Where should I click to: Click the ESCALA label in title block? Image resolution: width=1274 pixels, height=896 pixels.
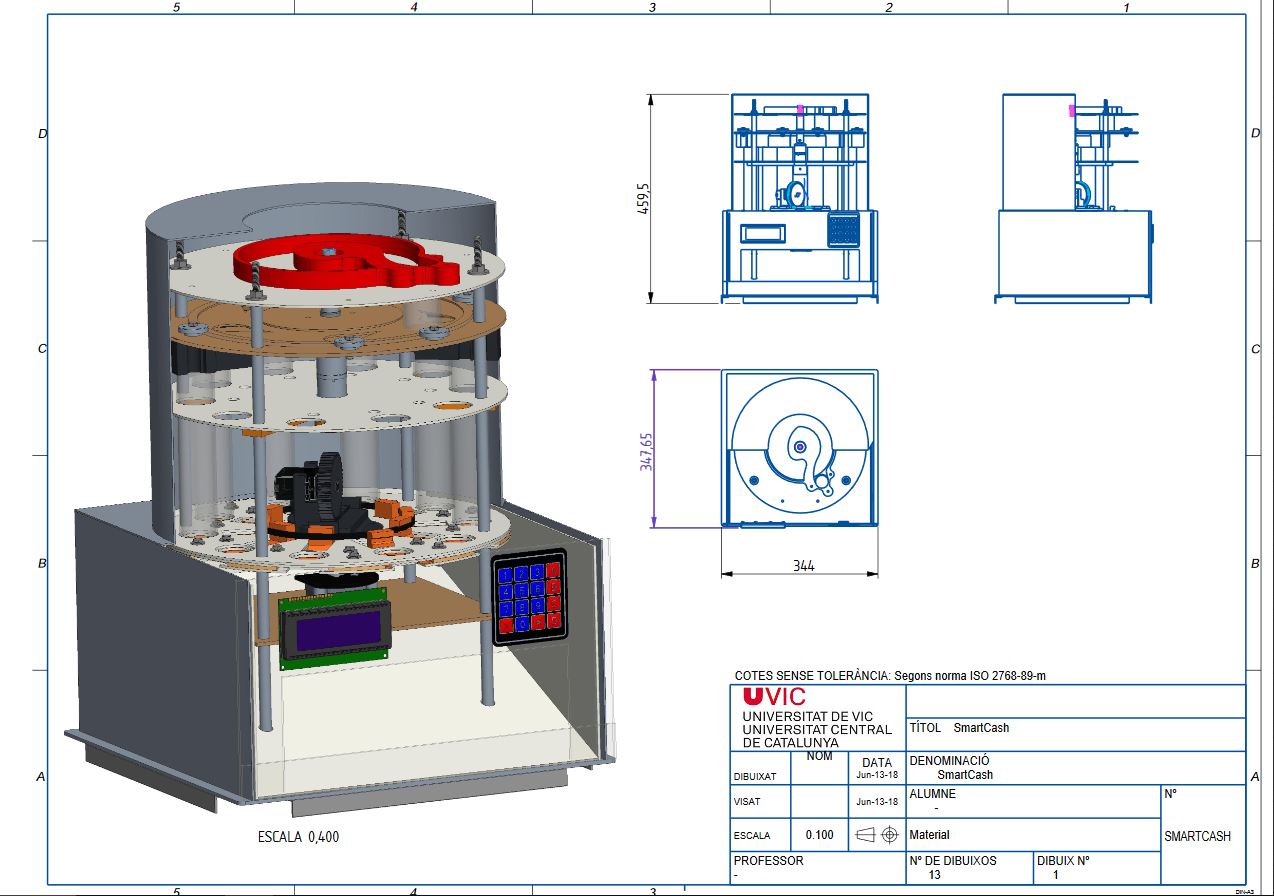click(x=752, y=836)
